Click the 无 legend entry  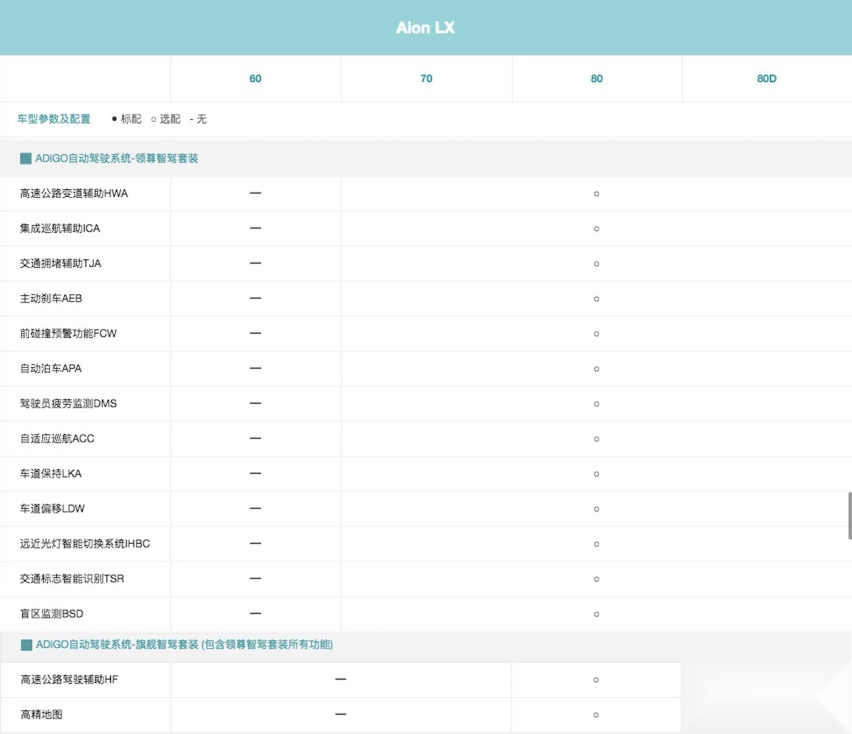[198, 119]
